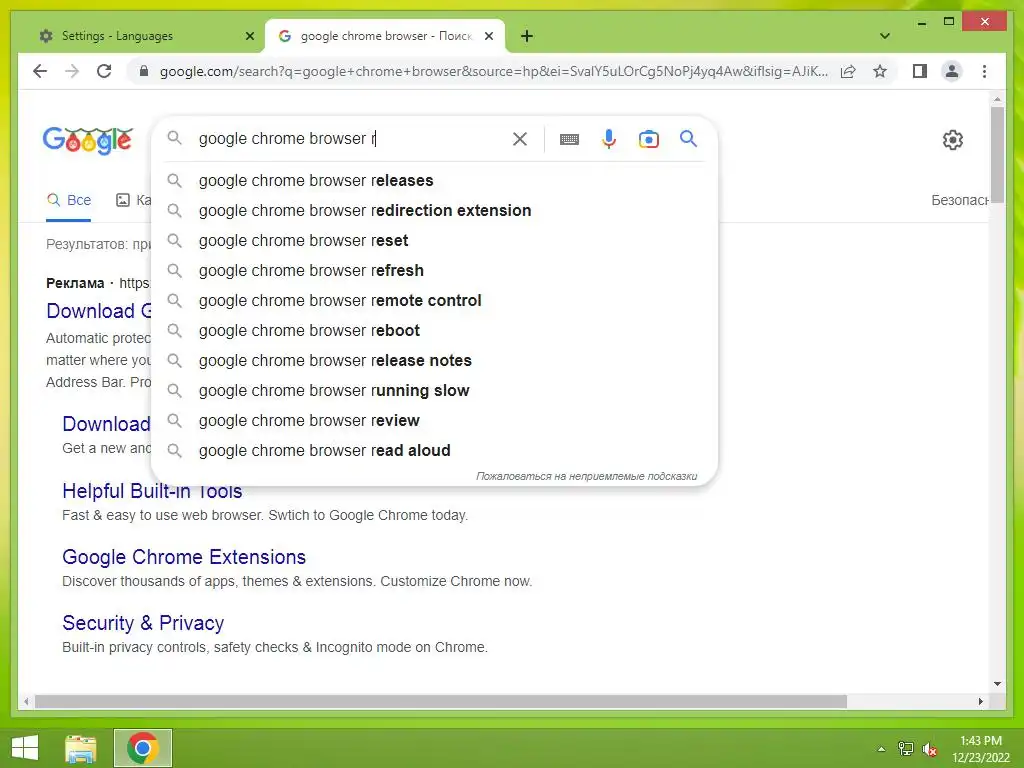Submit search with blue magnifier icon
Image resolution: width=1024 pixels, height=768 pixels.
click(688, 138)
